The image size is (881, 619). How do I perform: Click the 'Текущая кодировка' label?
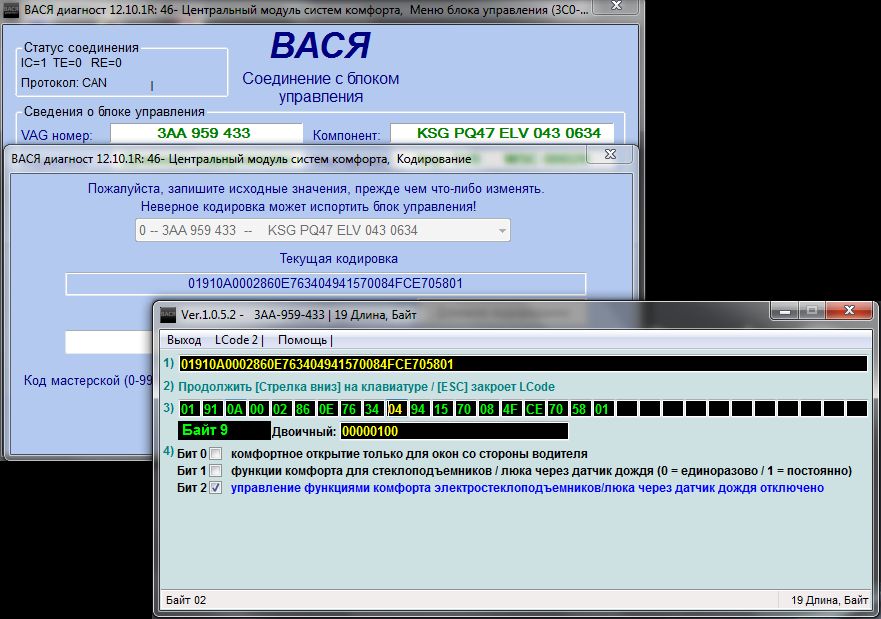point(339,259)
